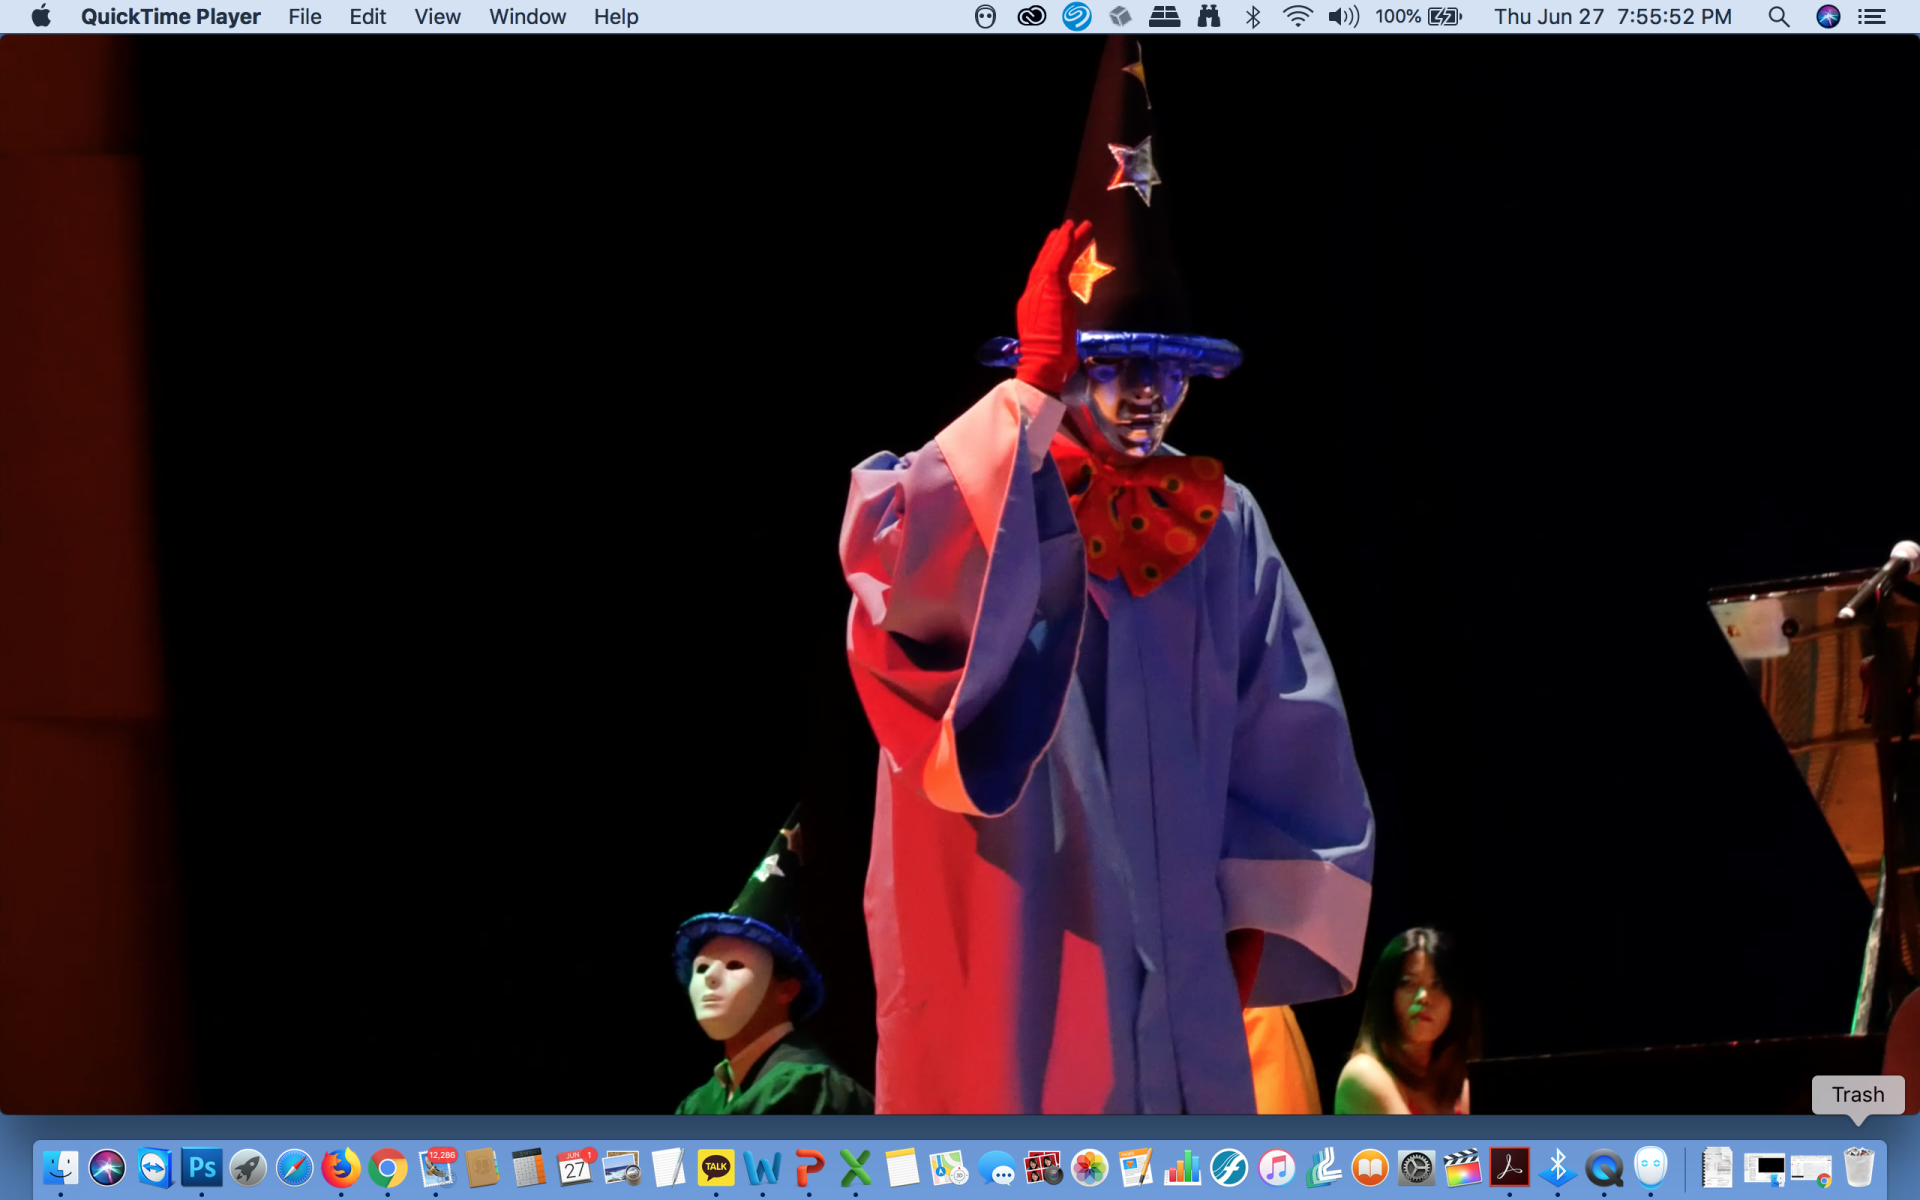Open Firefox in the dock
The width and height of the screenshot is (1920, 1200).
coord(341,1167)
